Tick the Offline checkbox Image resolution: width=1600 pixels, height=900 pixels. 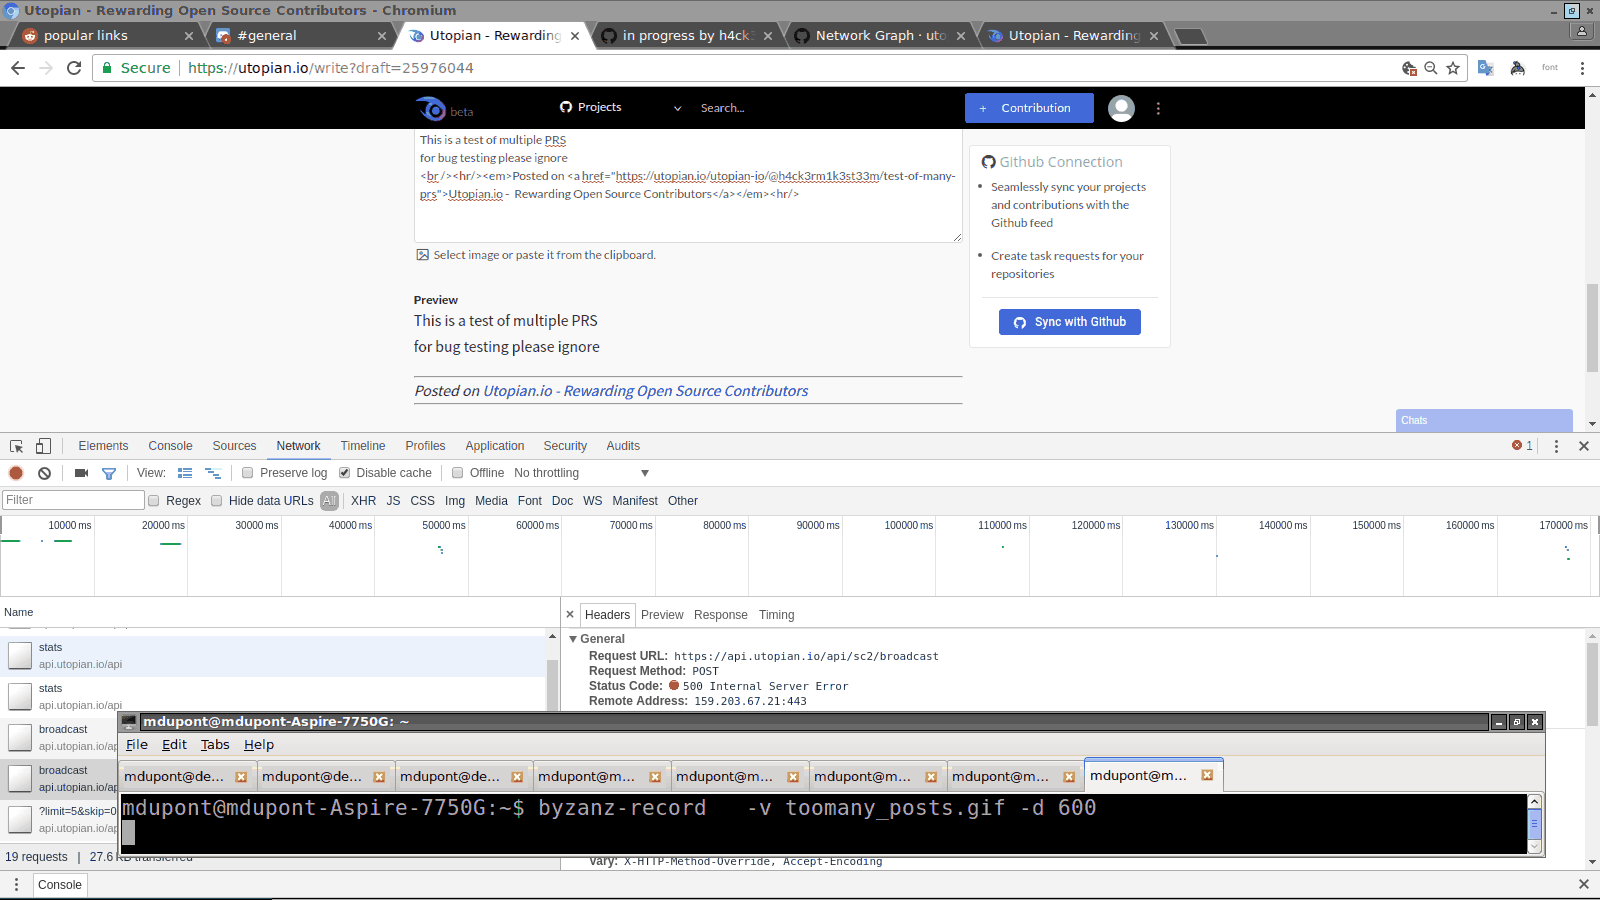click(x=457, y=473)
